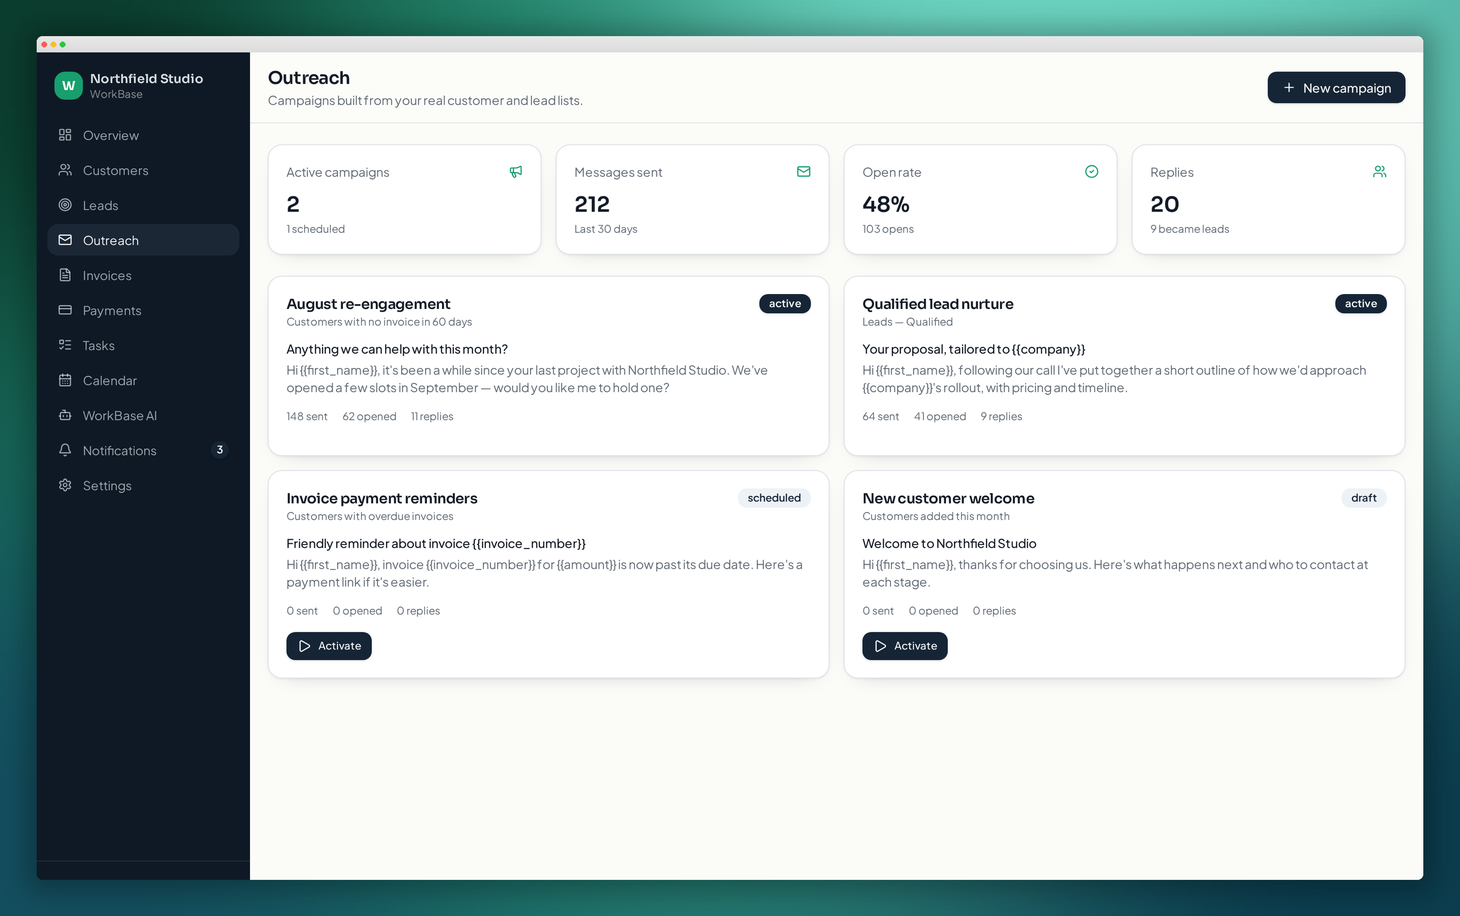Click the Outreach envelope icon in sidebar
Viewport: 1460px width, 916px height.
[x=65, y=240]
